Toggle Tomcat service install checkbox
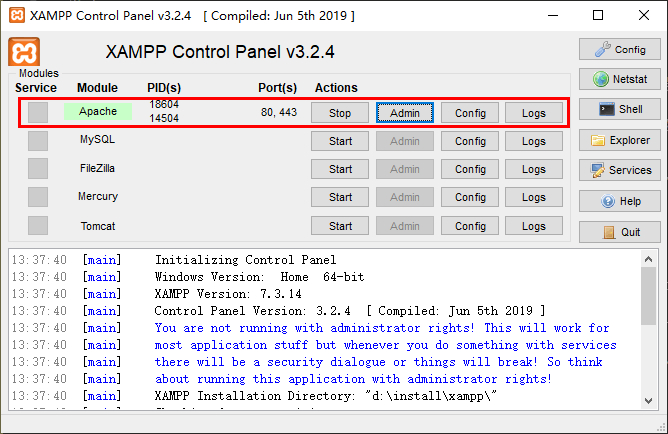 38,225
